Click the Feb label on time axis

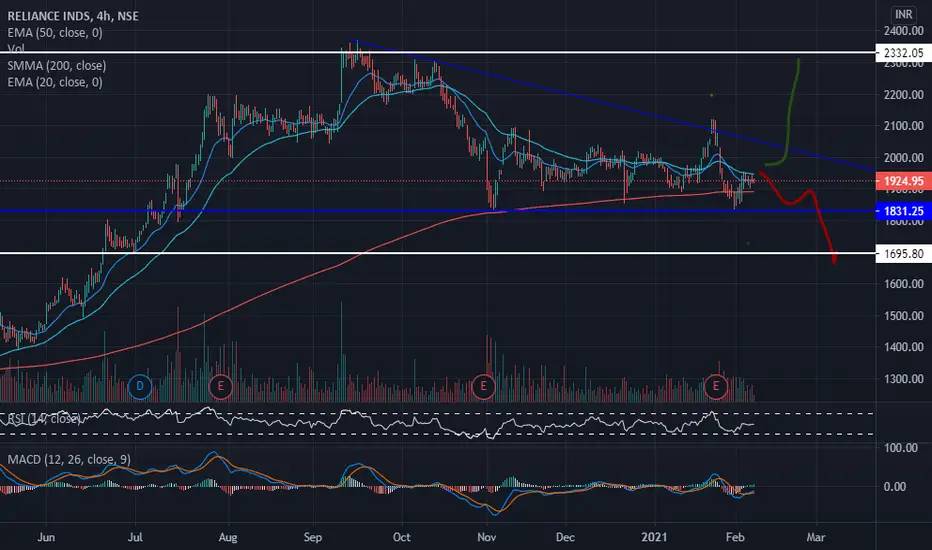click(x=735, y=537)
